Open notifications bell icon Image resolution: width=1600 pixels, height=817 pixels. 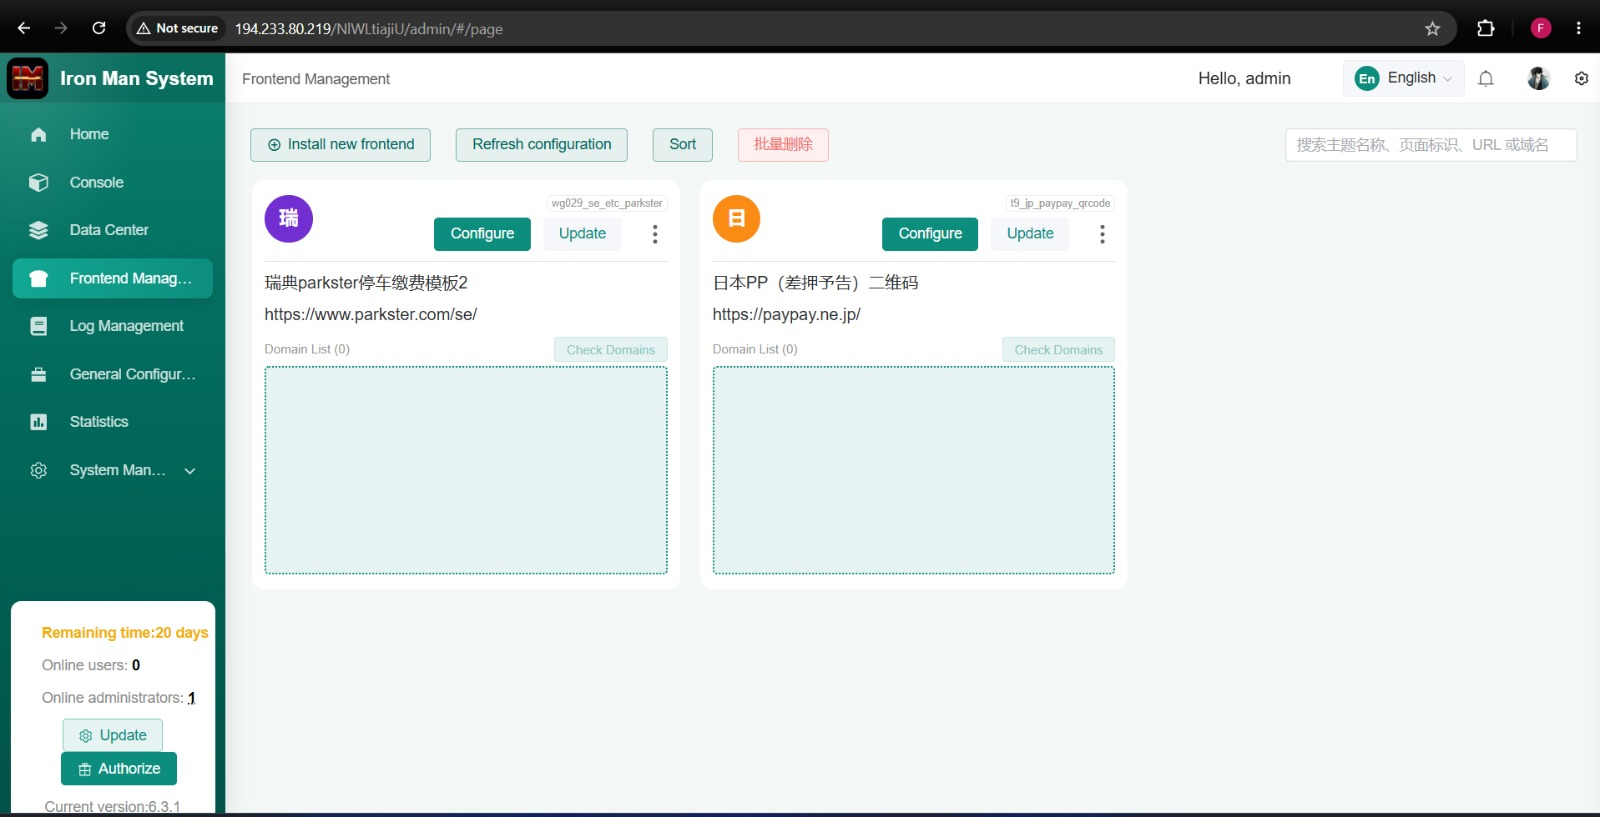(x=1486, y=79)
